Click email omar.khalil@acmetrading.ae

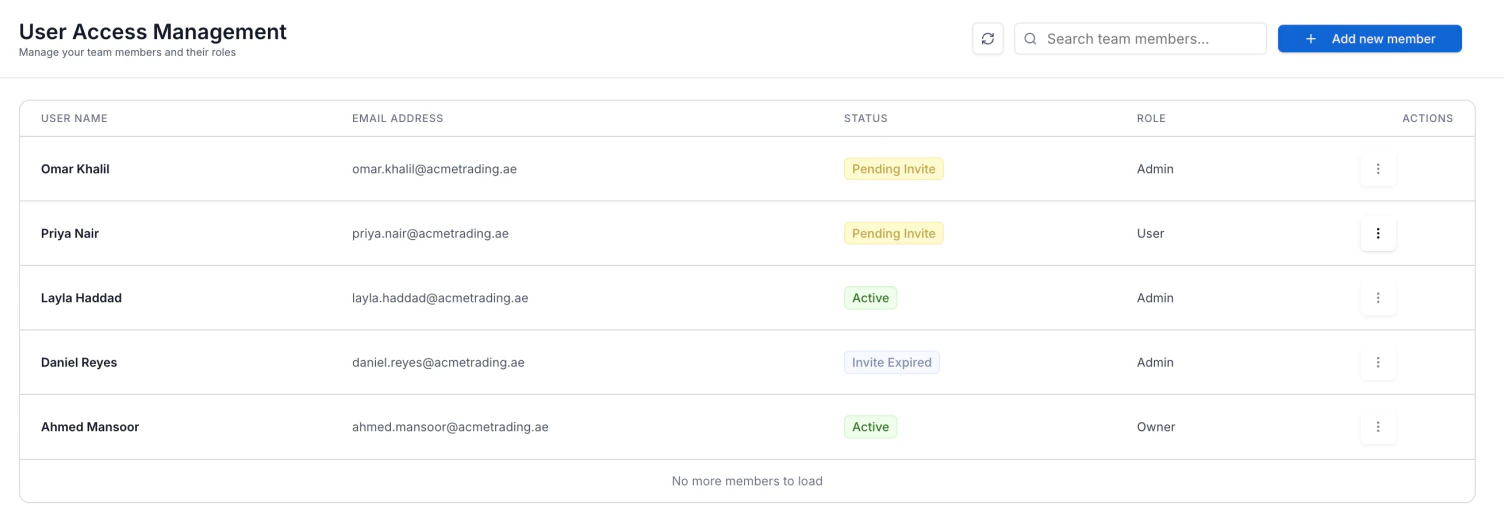tap(434, 169)
